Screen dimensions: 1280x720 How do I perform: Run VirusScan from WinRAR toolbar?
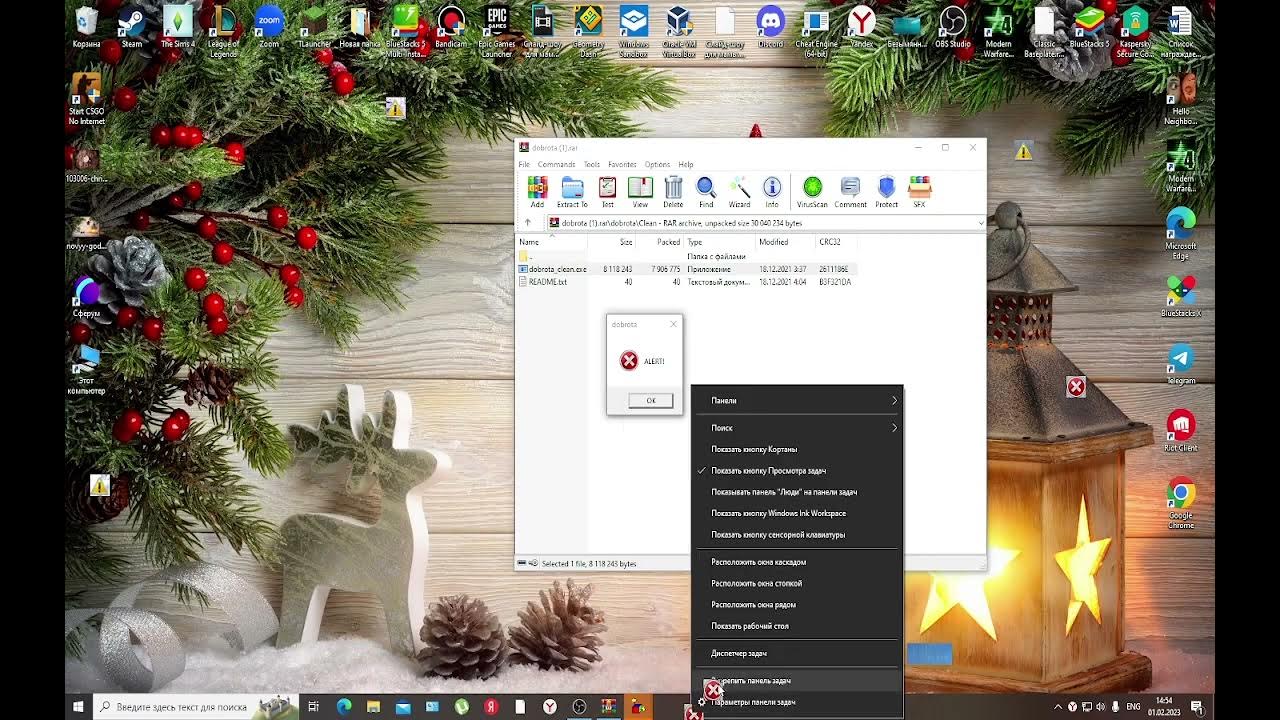[812, 192]
